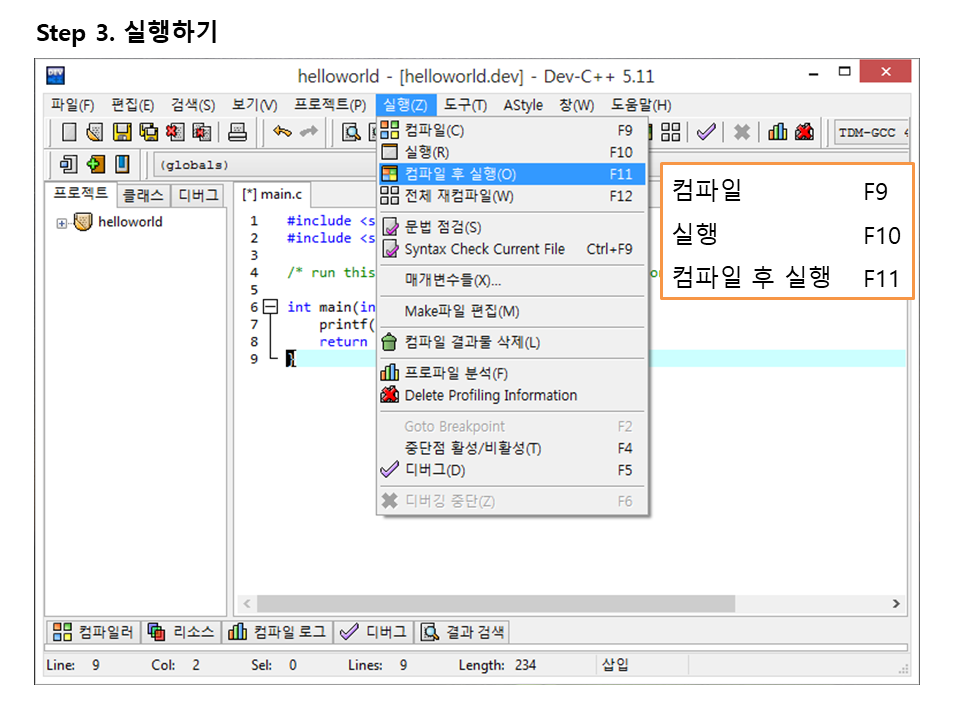960x720 pixels.
Task: Open the 창(W) menu
Action: click(576, 105)
